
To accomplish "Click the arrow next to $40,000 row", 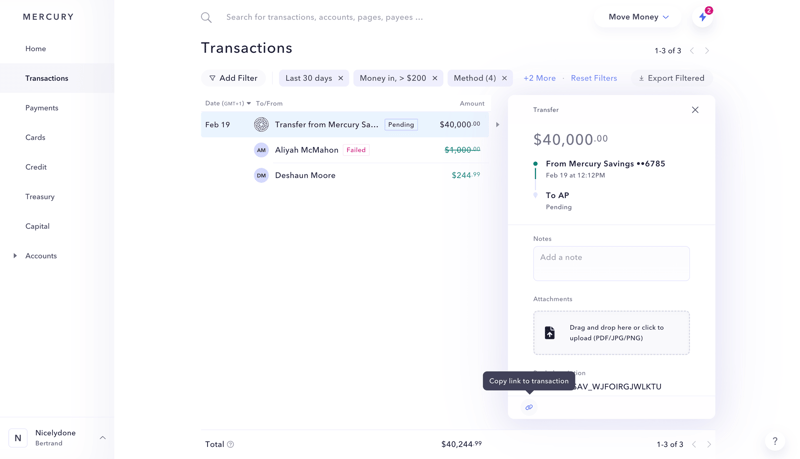I will tap(497, 124).
